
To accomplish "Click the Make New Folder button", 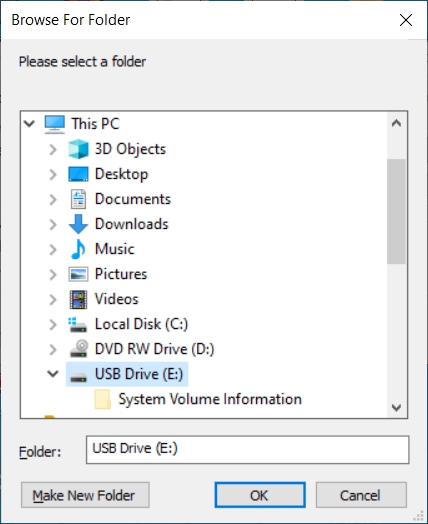I will point(85,495).
